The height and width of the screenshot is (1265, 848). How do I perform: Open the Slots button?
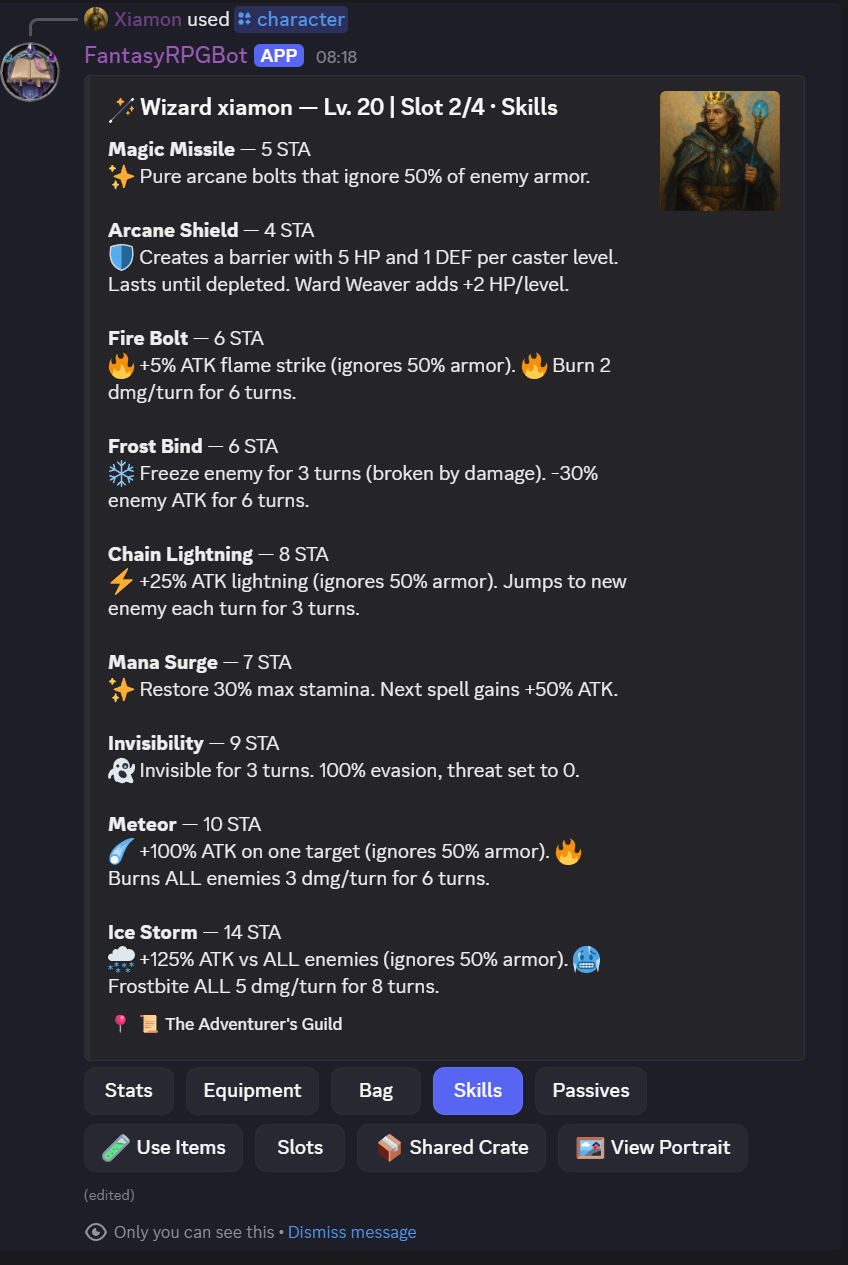[x=300, y=1148]
